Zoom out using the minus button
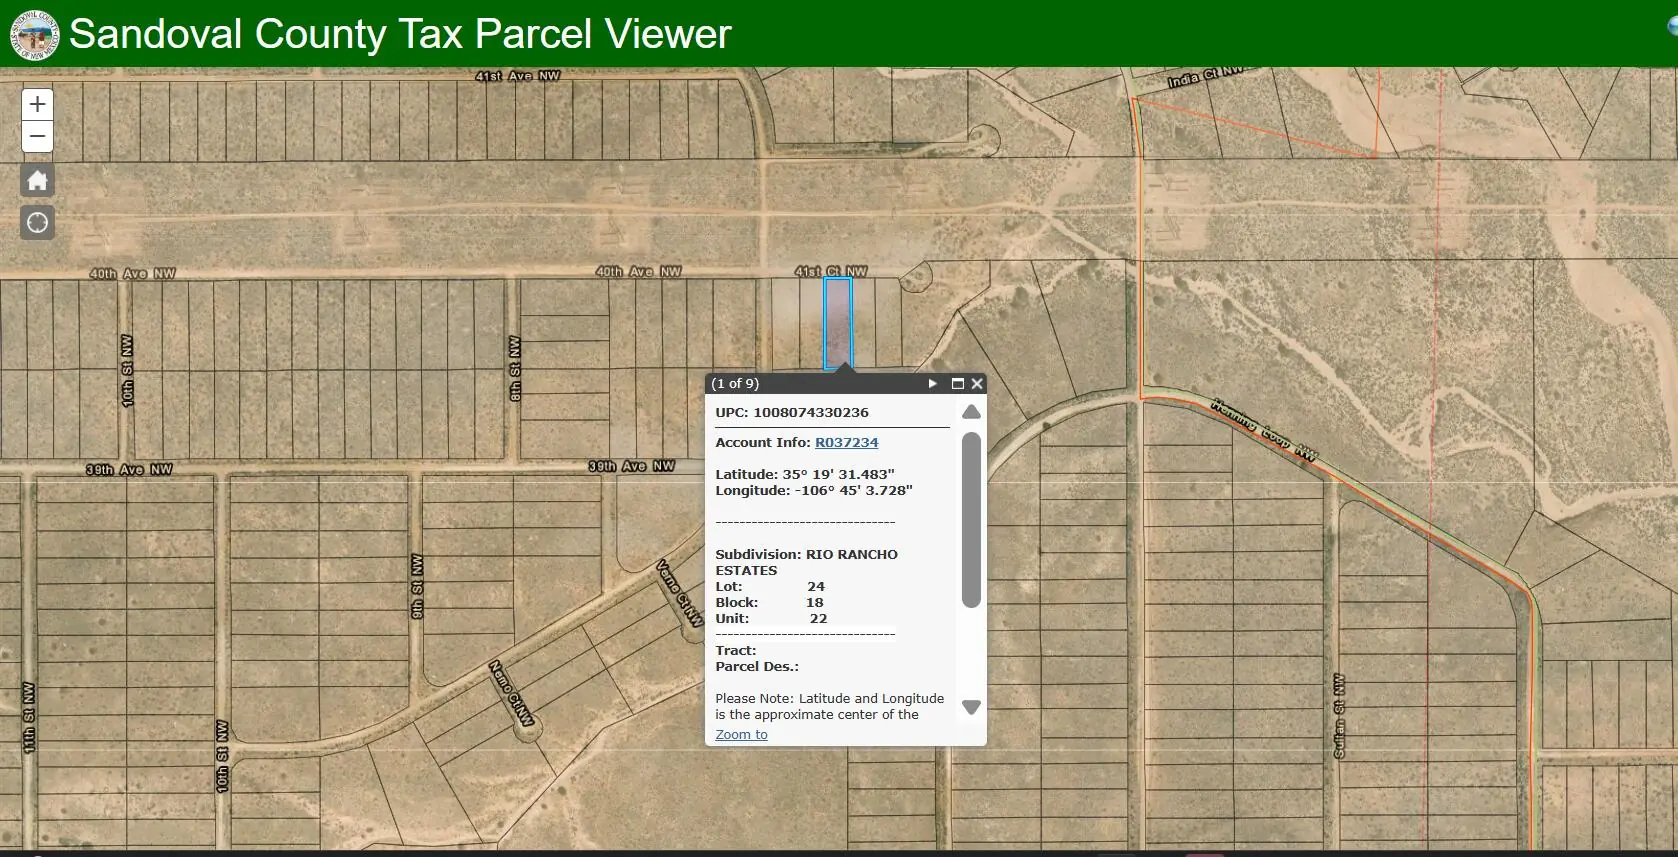The image size is (1678, 857). [37, 137]
